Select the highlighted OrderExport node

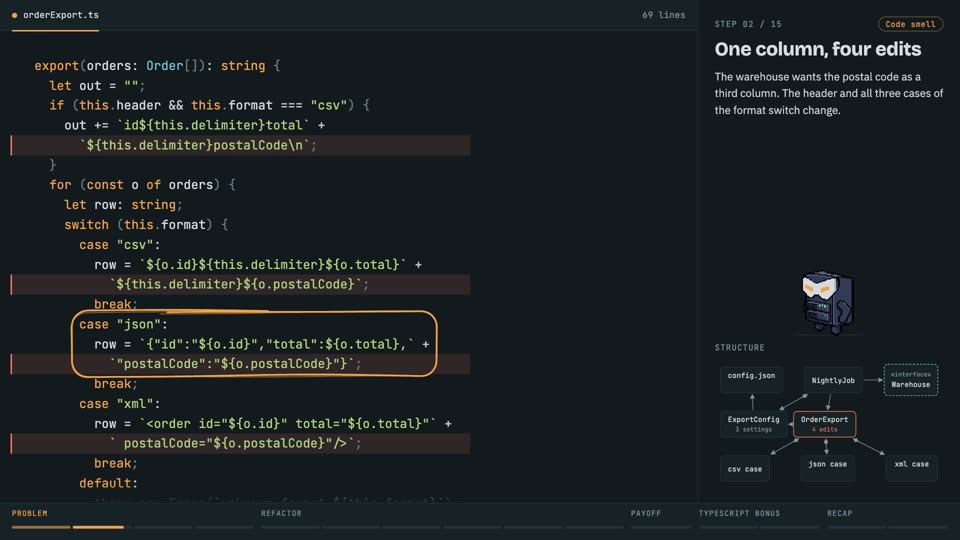(x=824, y=424)
